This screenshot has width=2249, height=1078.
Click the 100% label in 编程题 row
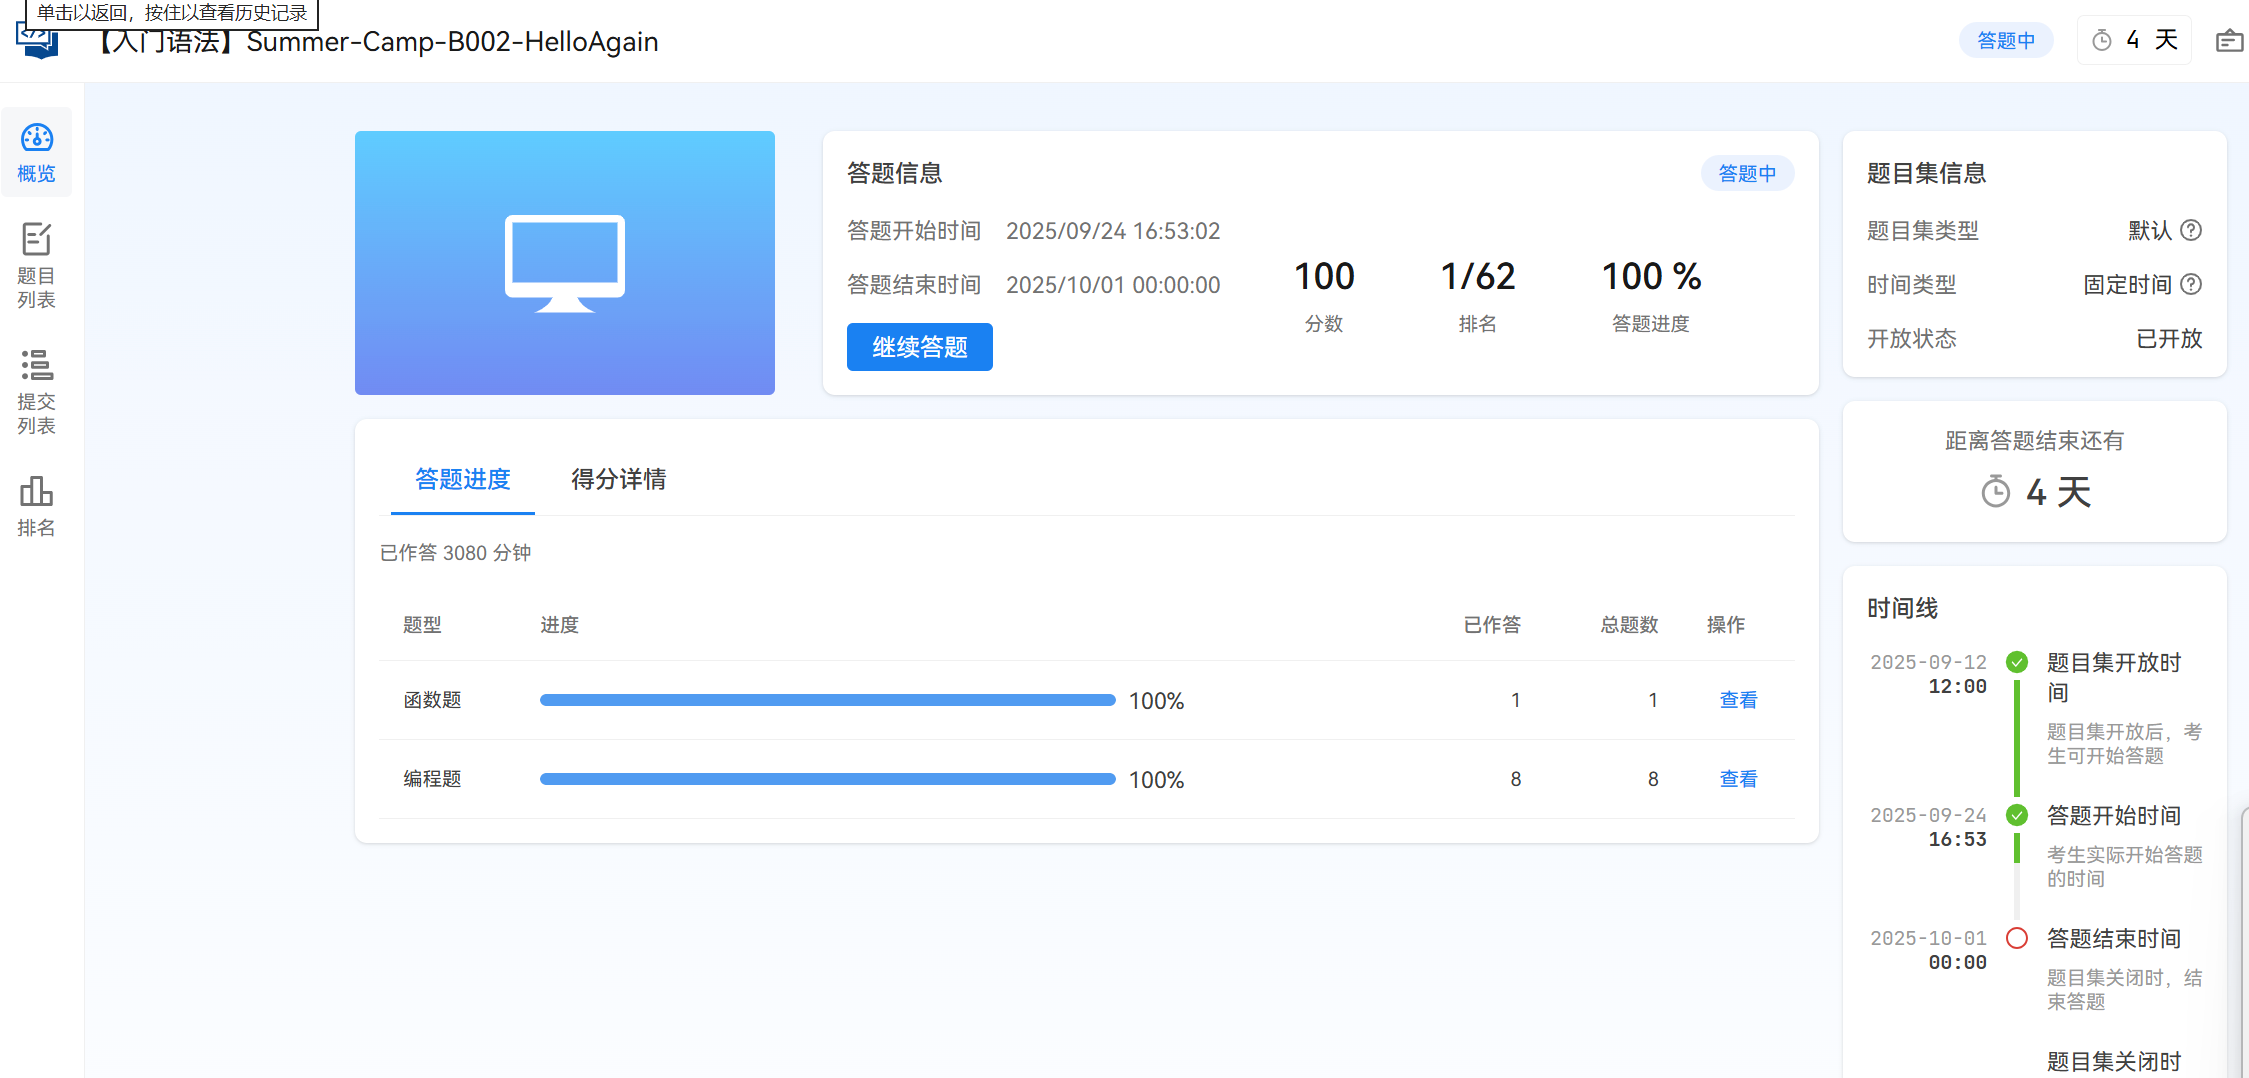tap(1156, 780)
